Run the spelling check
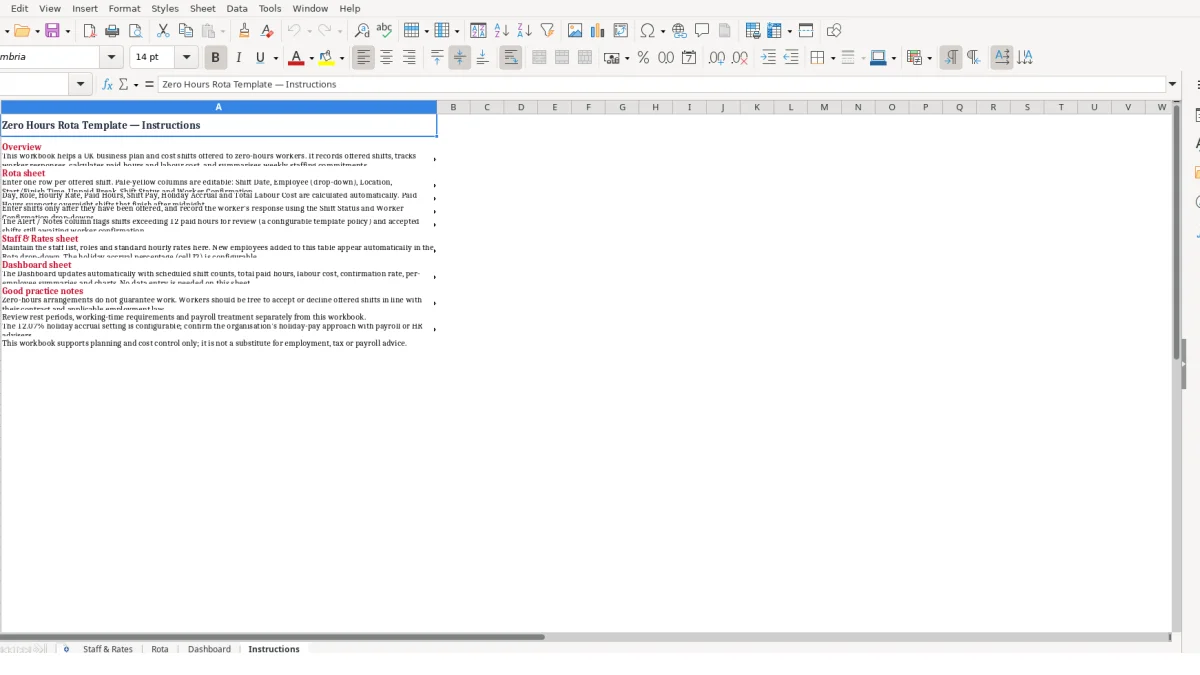 [x=384, y=31]
